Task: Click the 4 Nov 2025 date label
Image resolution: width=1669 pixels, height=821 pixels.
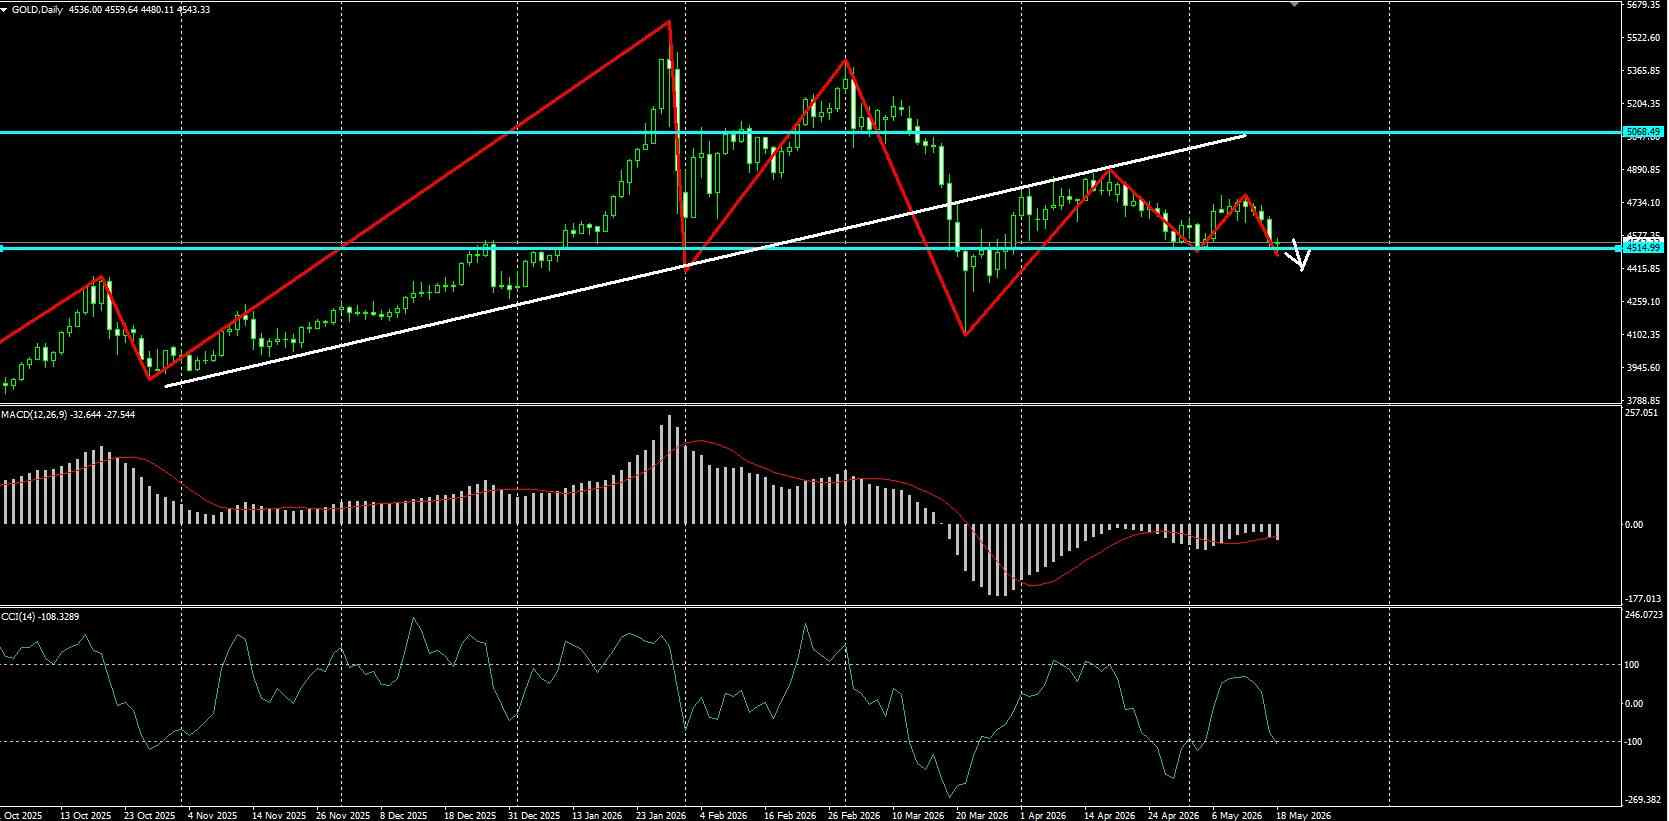Action: coord(212,815)
